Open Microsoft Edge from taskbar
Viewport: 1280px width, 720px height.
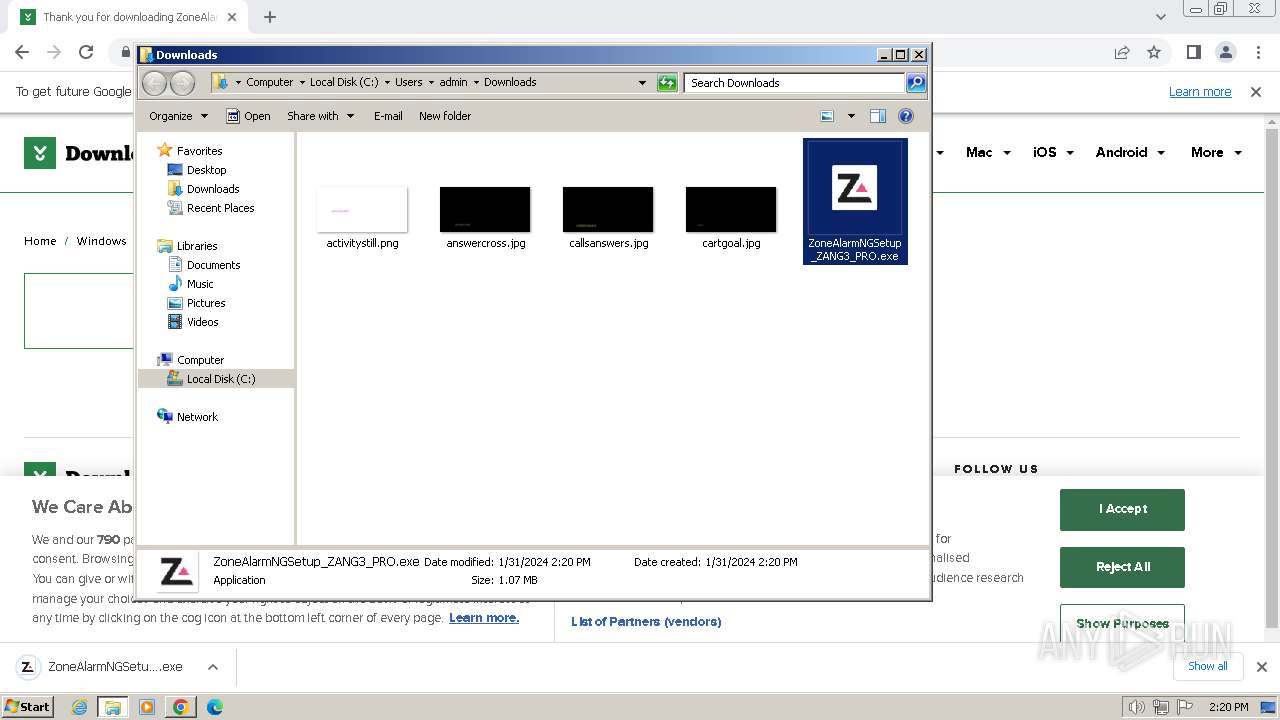[x=214, y=707]
